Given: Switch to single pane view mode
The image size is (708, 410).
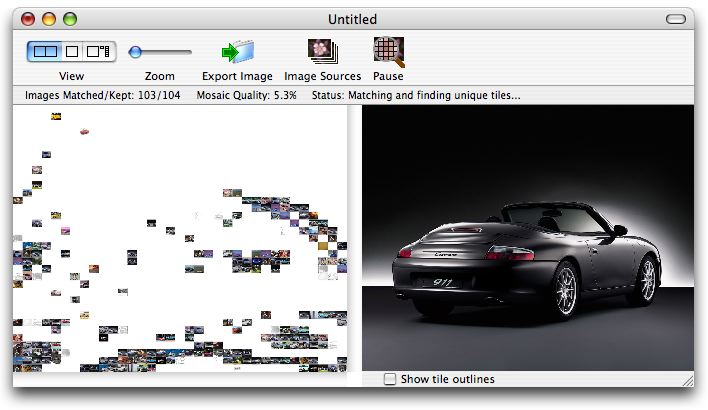Looking at the screenshot, I should click(72, 51).
